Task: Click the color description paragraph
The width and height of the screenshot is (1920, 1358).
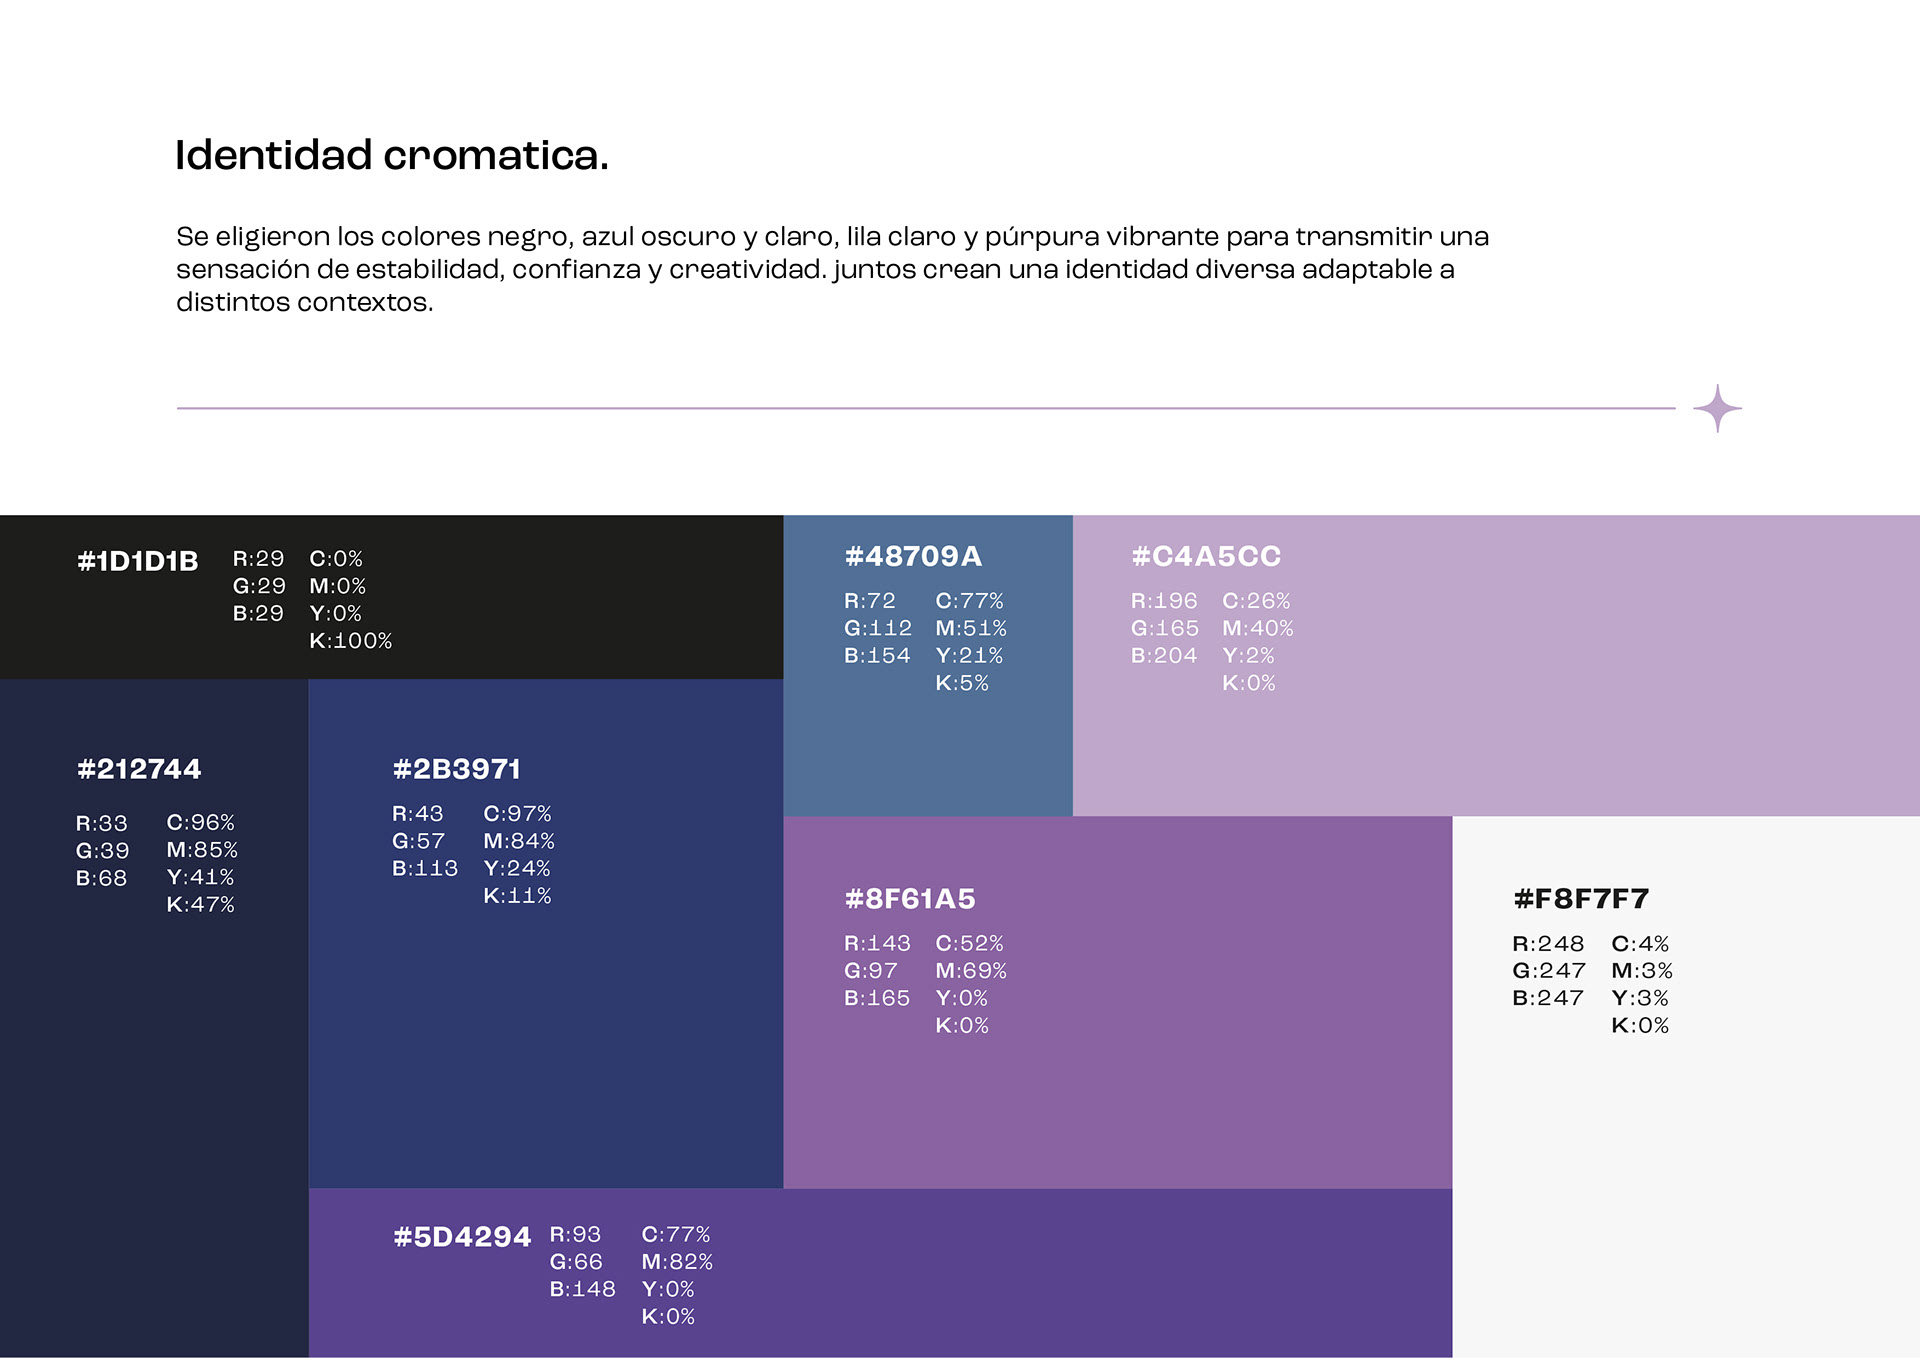Action: [x=832, y=269]
